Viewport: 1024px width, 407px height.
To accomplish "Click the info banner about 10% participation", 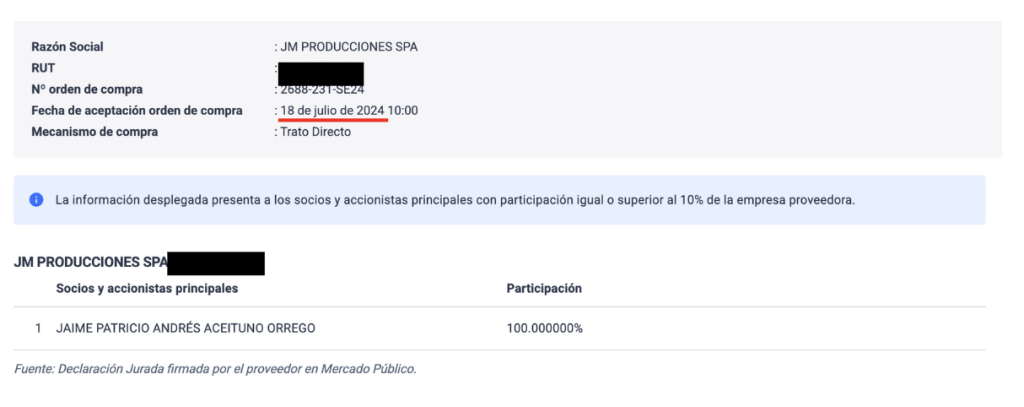I will 500,200.
